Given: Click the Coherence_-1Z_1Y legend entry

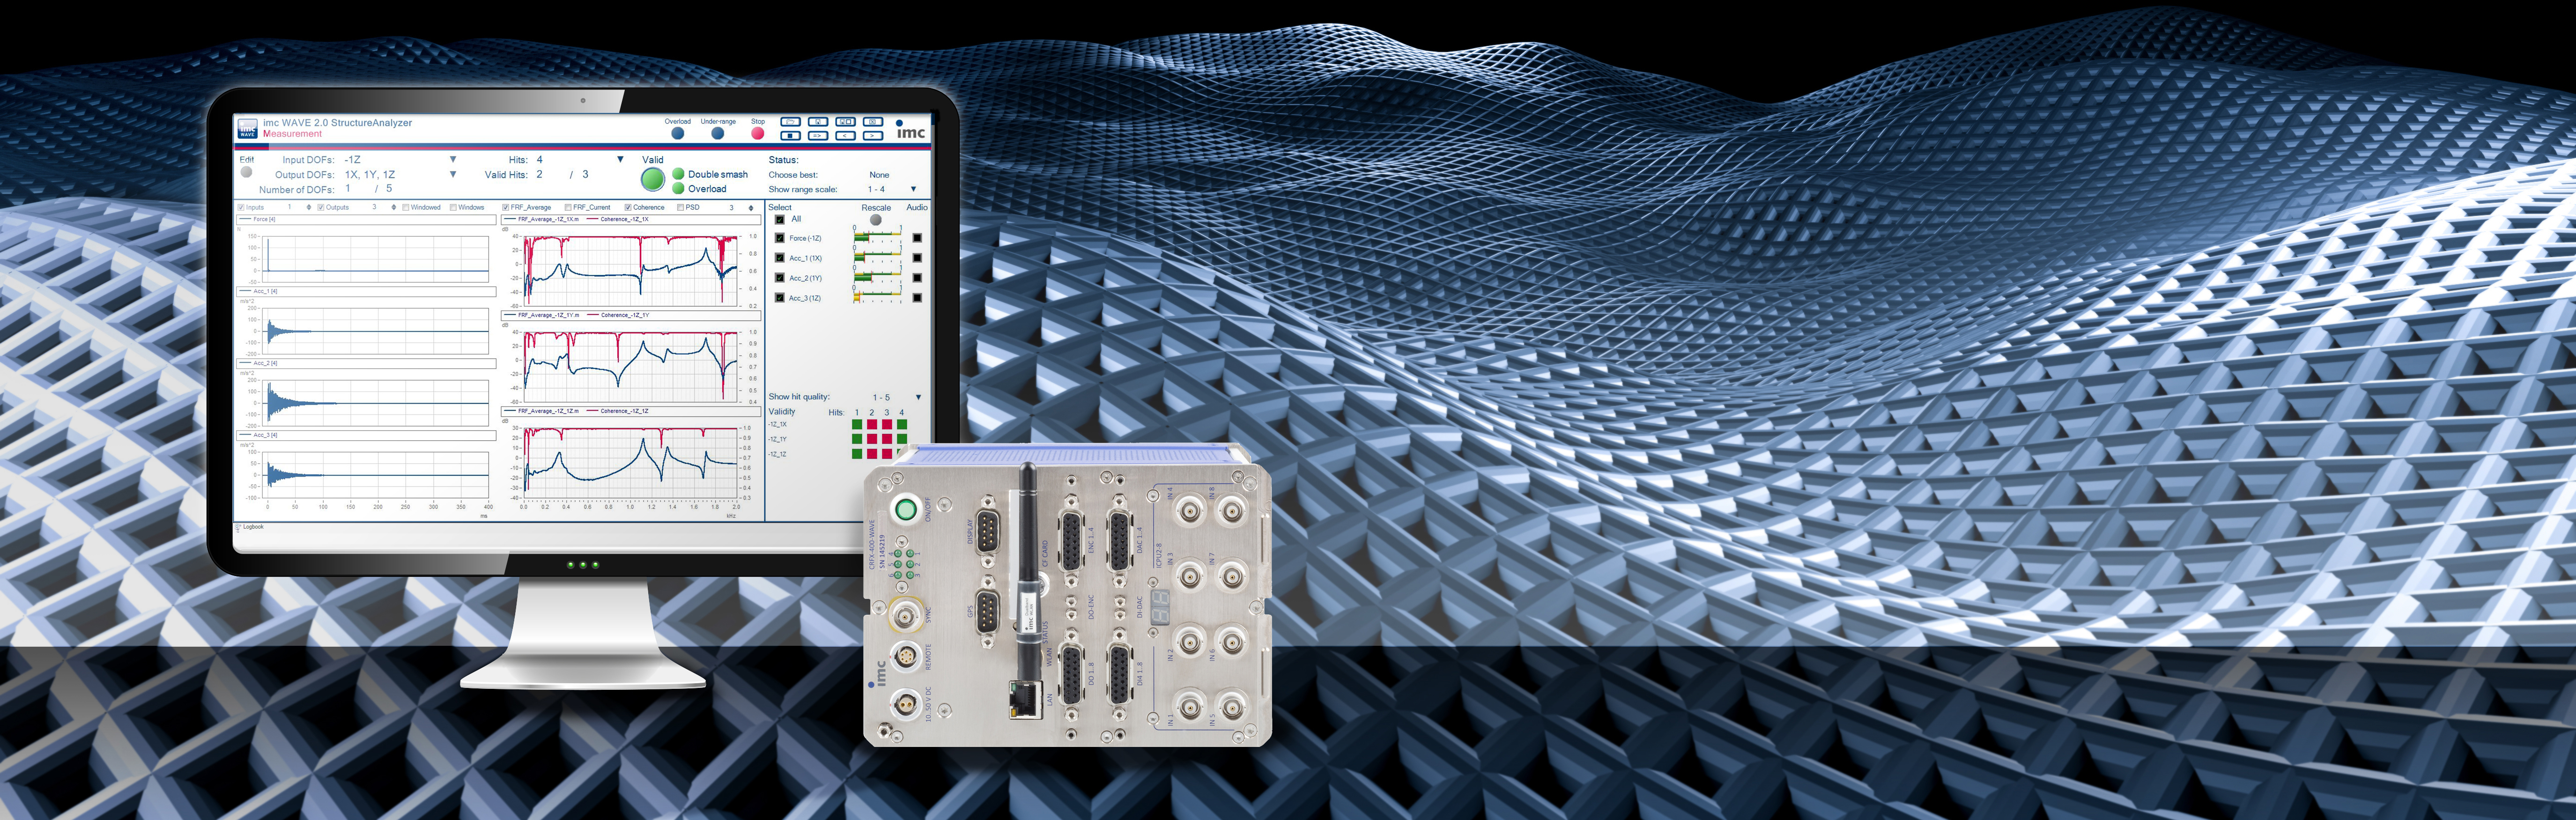Looking at the screenshot, I should tap(618, 315).
